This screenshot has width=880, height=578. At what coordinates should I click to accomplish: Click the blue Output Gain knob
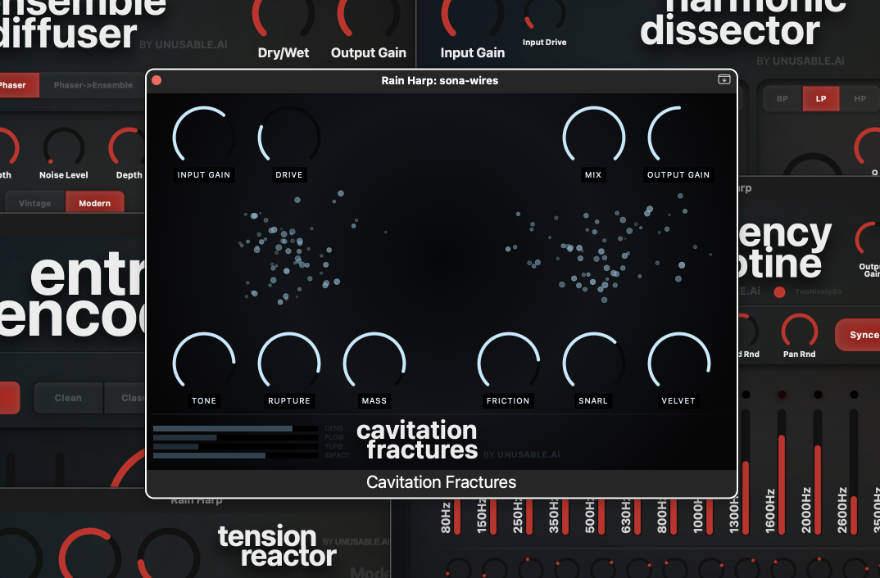pyautogui.click(x=679, y=136)
